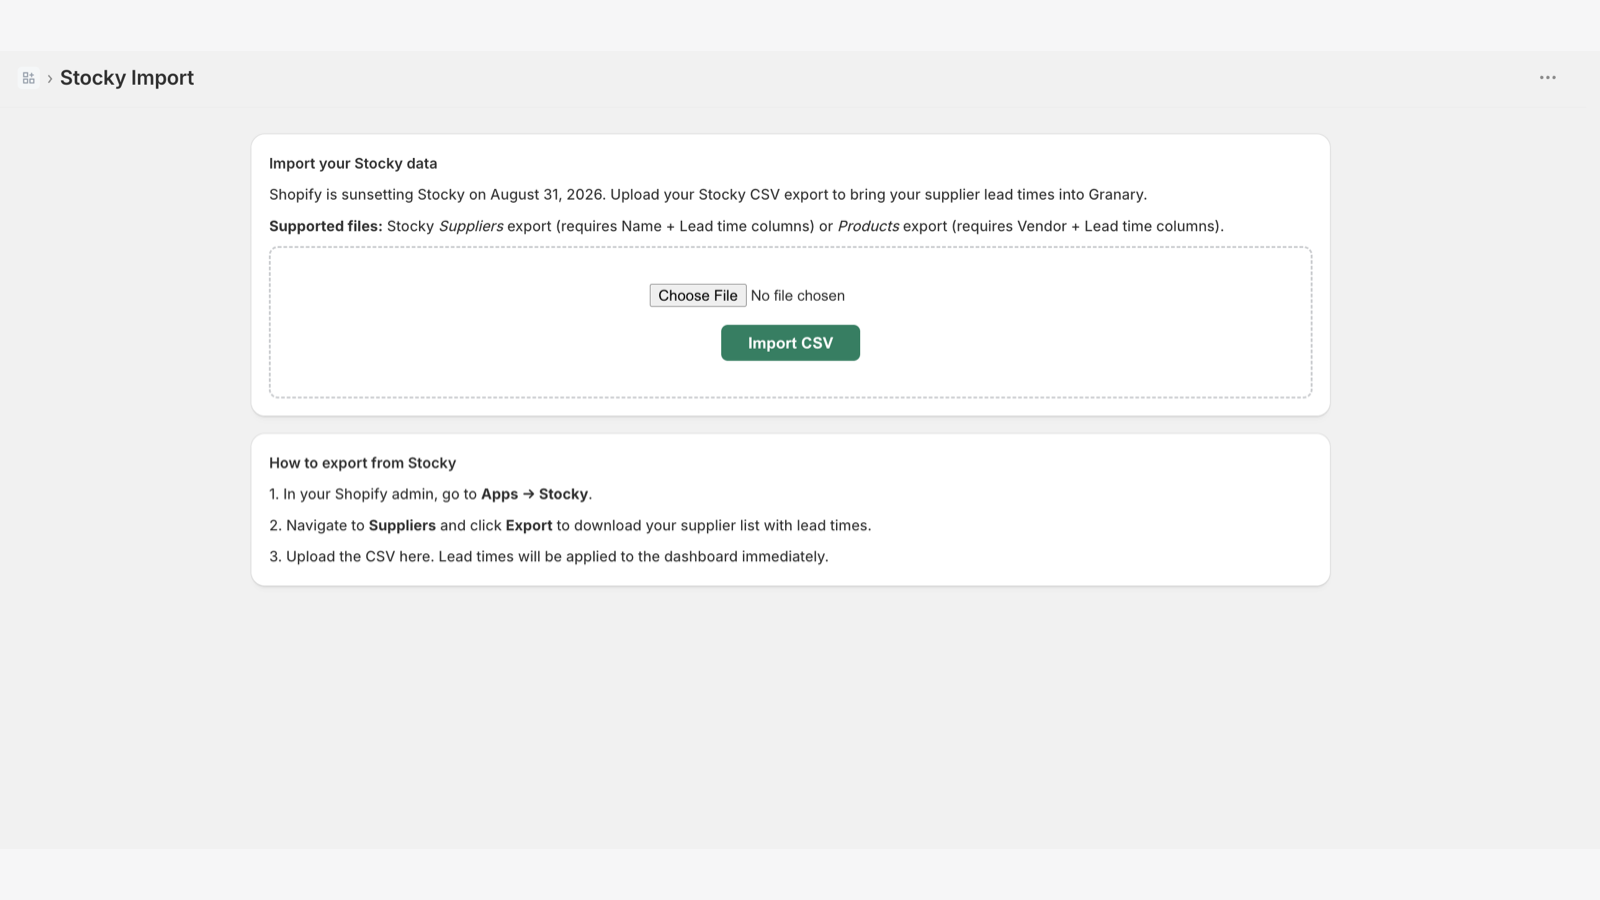Click the 'Import your Stocky data' heading

[x=353, y=163]
